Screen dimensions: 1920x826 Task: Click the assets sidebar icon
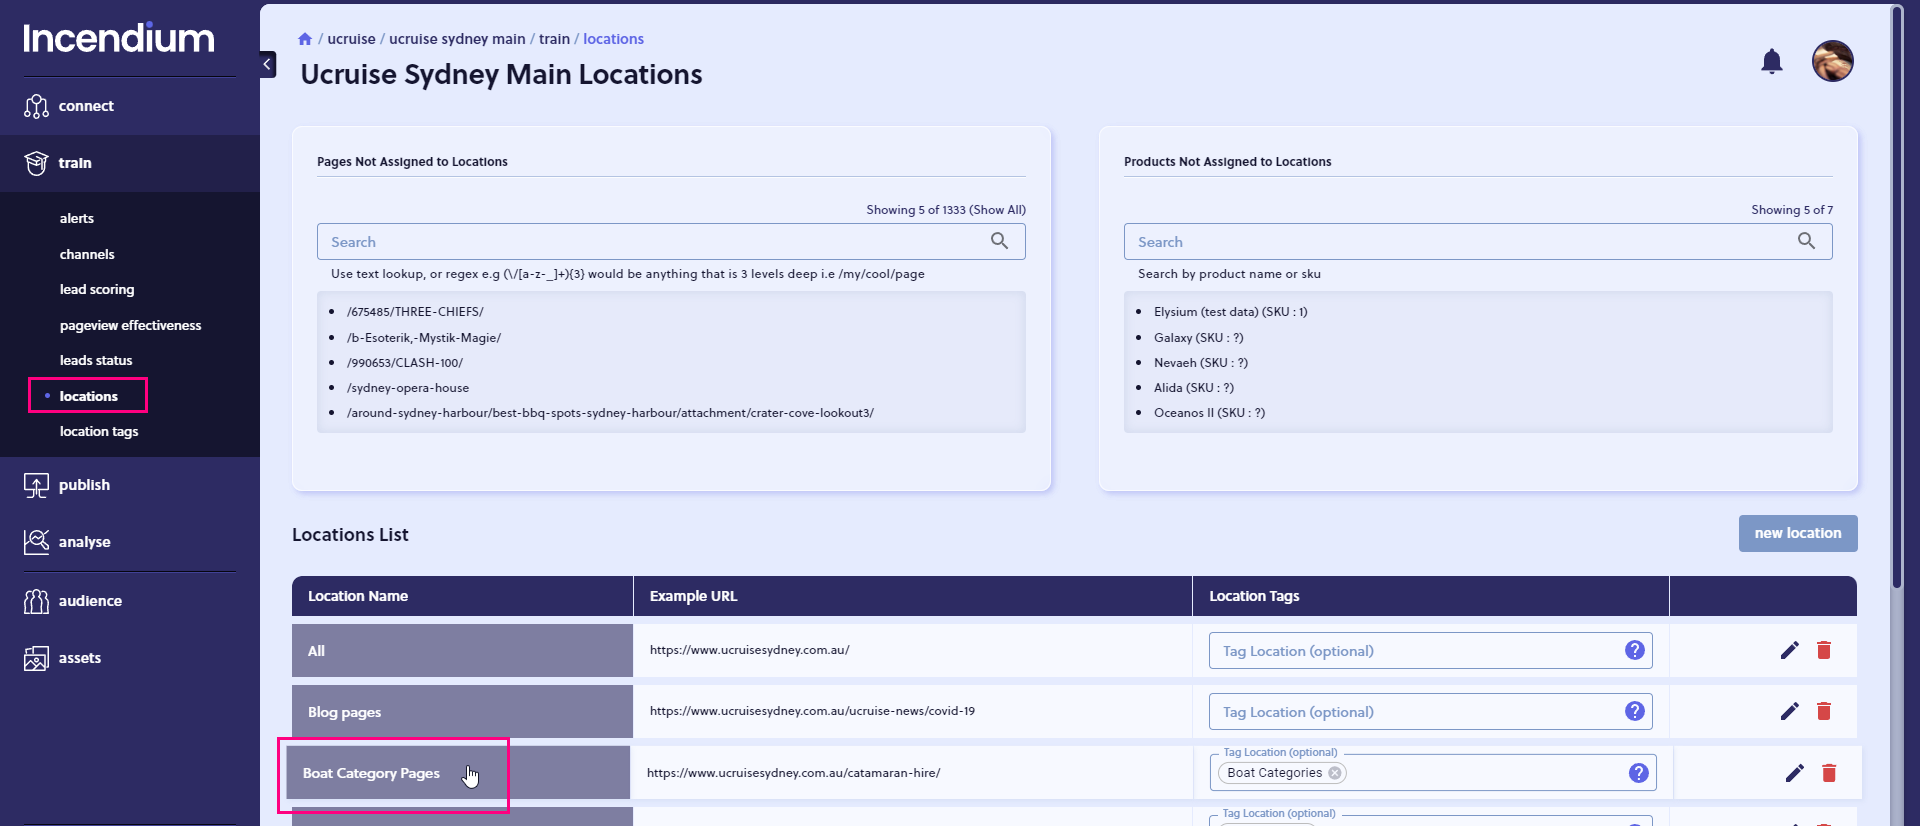(x=36, y=658)
